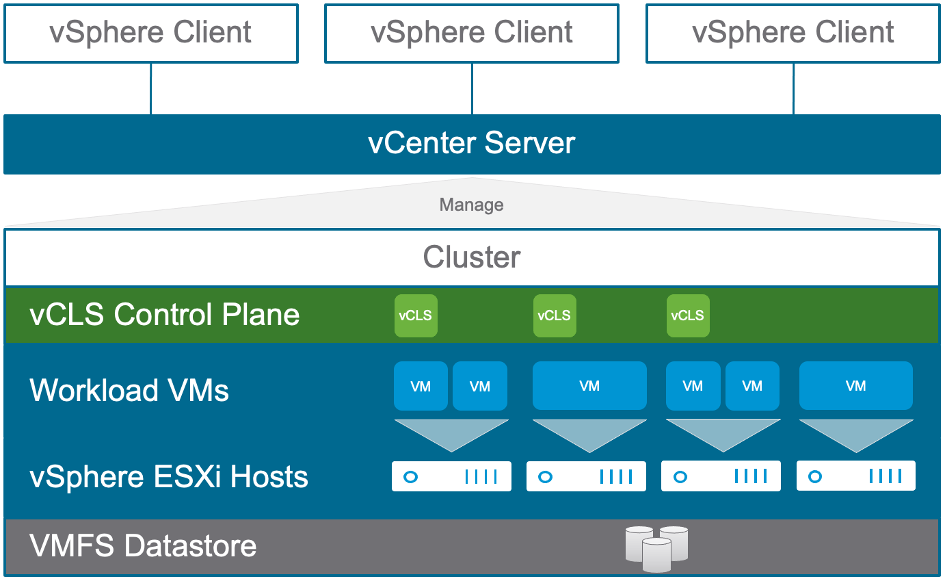
Task: Select the leftmost small VM box
Action: (421, 386)
